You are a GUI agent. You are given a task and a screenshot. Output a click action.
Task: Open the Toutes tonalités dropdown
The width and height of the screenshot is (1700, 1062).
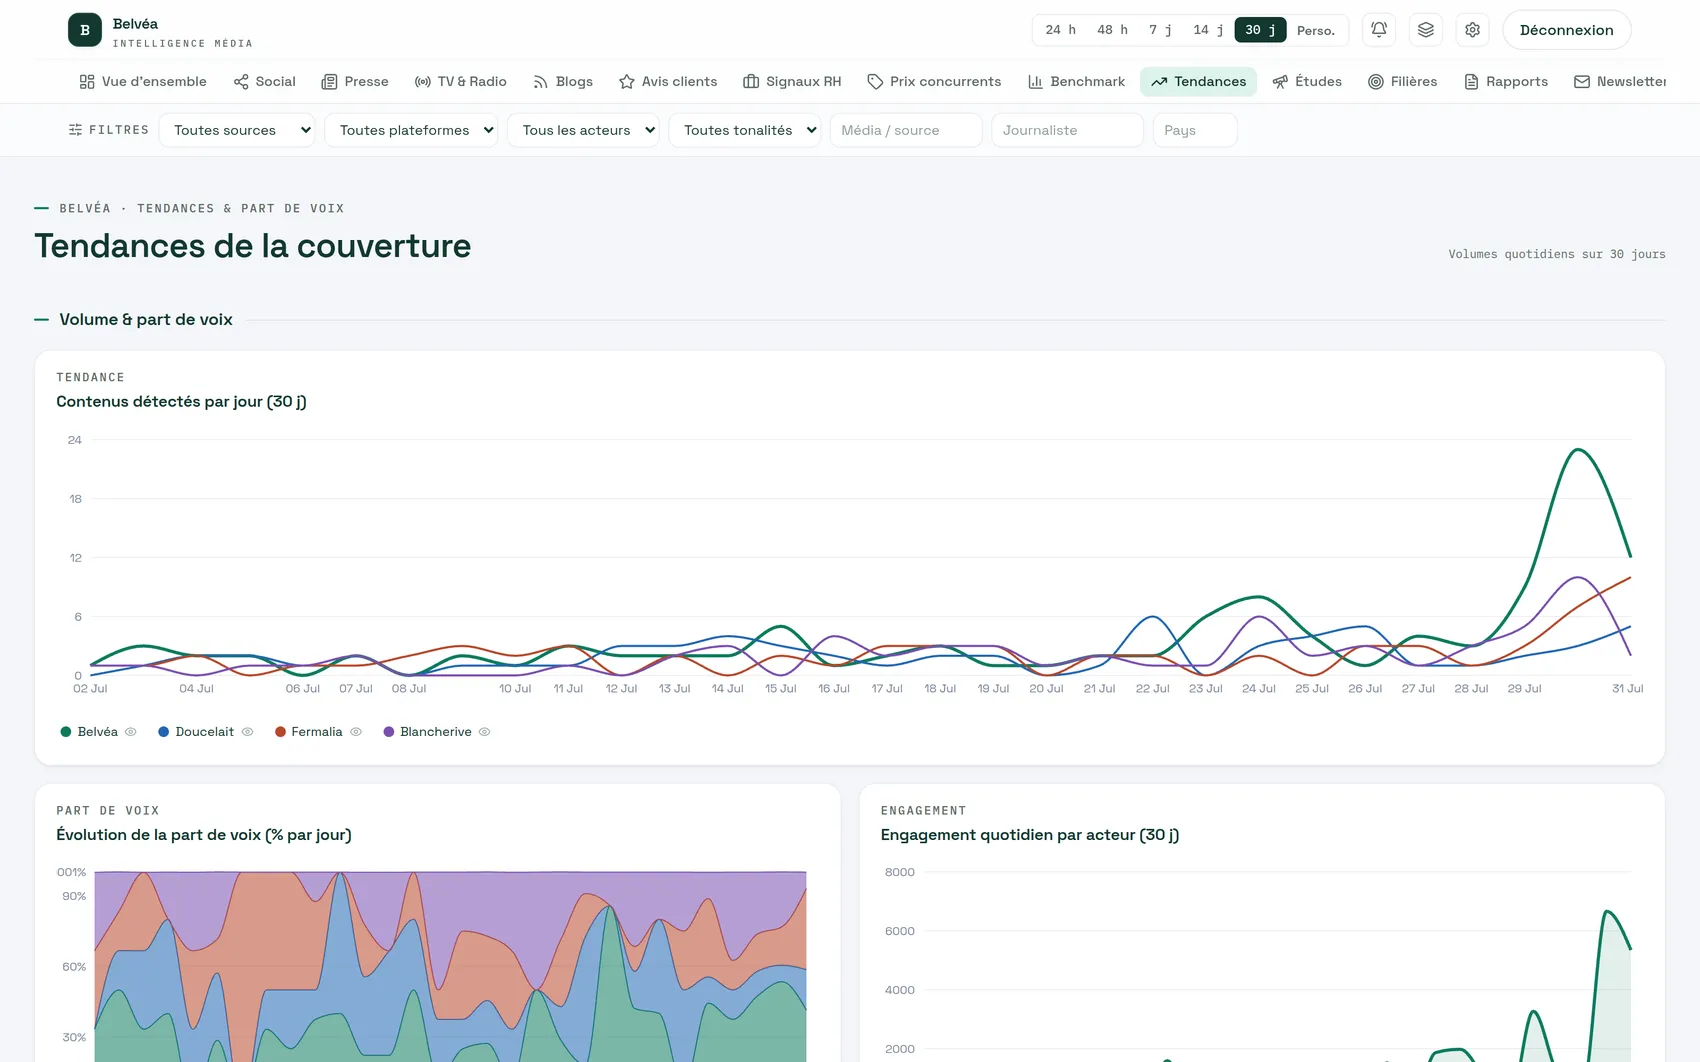(x=745, y=130)
